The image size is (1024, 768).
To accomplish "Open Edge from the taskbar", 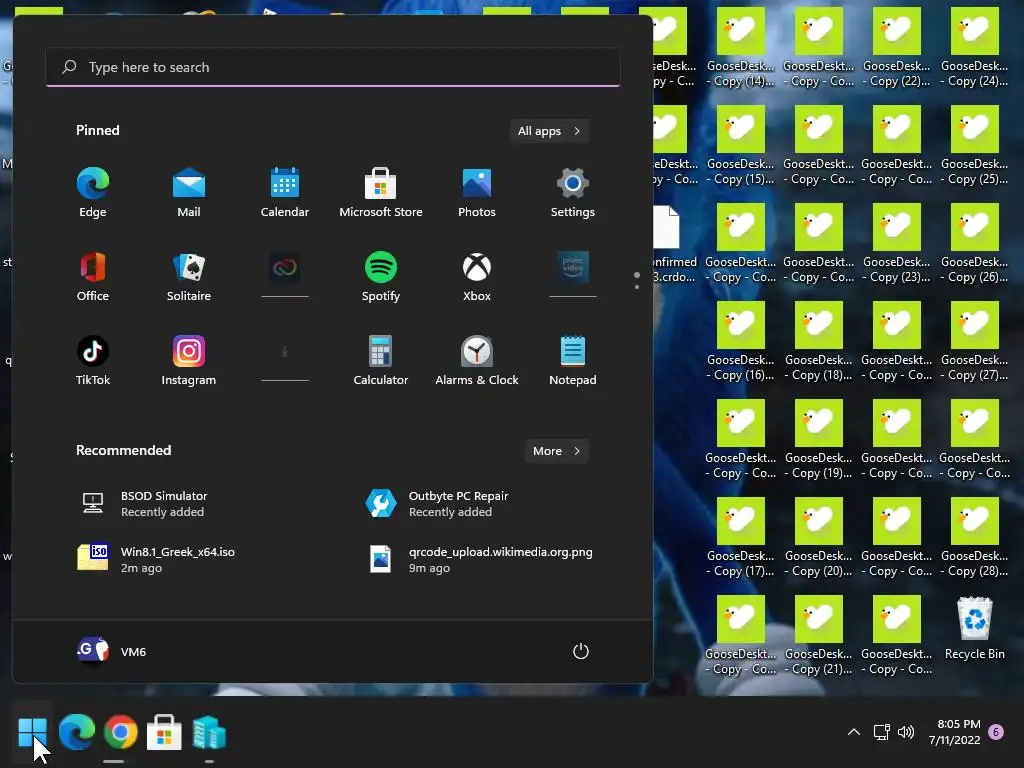I will click(x=76, y=732).
